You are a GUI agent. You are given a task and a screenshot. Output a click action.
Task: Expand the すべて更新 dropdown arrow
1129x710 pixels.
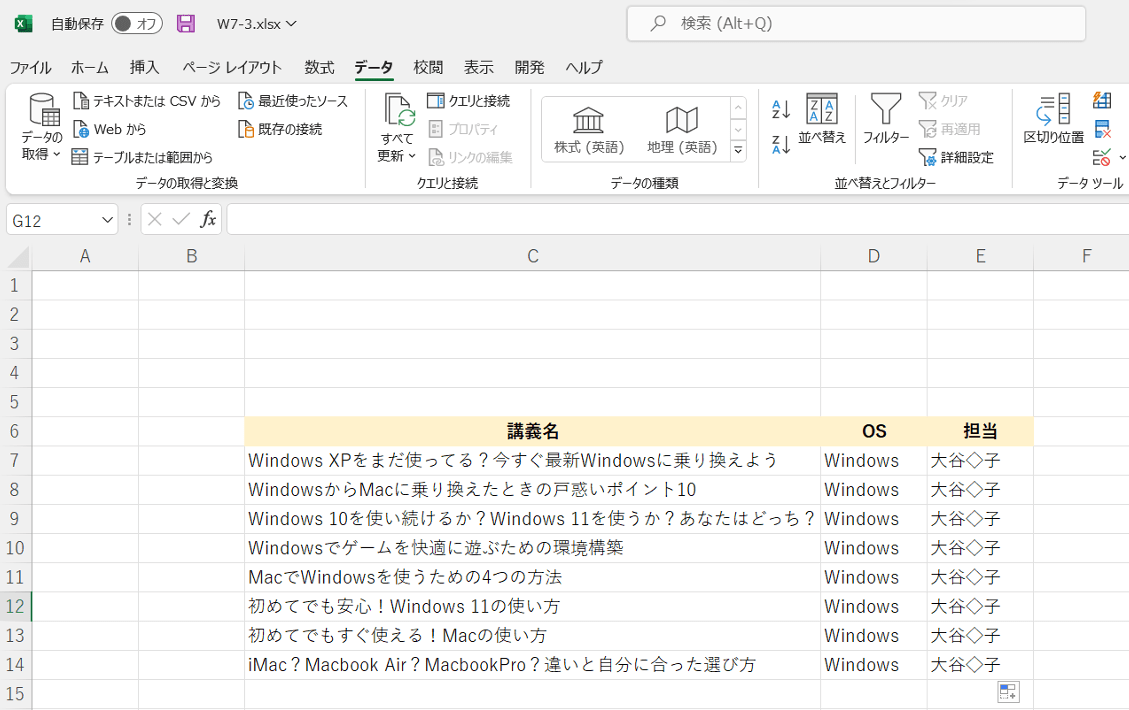[x=397, y=156]
